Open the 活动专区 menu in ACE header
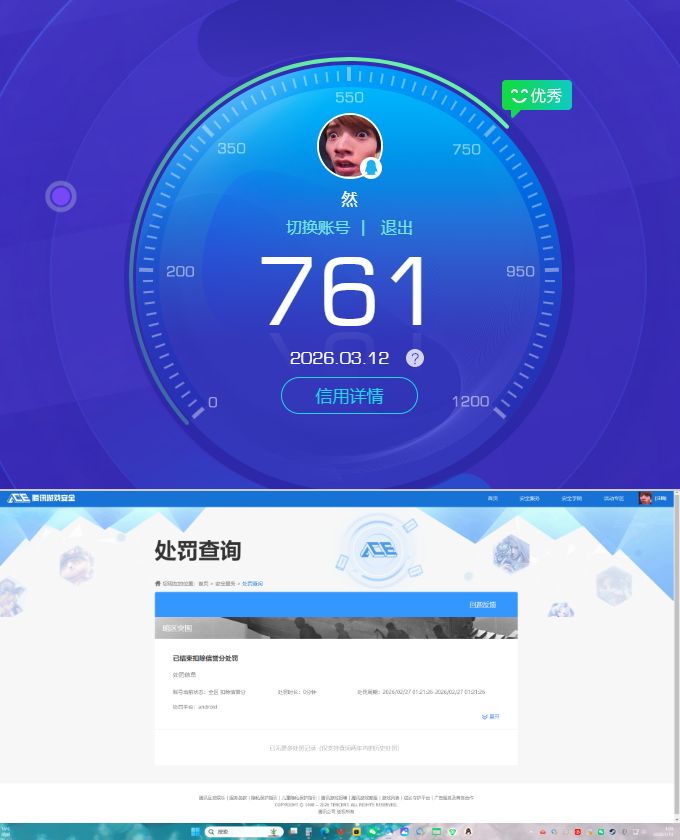The width and height of the screenshot is (680, 840). click(x=614, y=499)
